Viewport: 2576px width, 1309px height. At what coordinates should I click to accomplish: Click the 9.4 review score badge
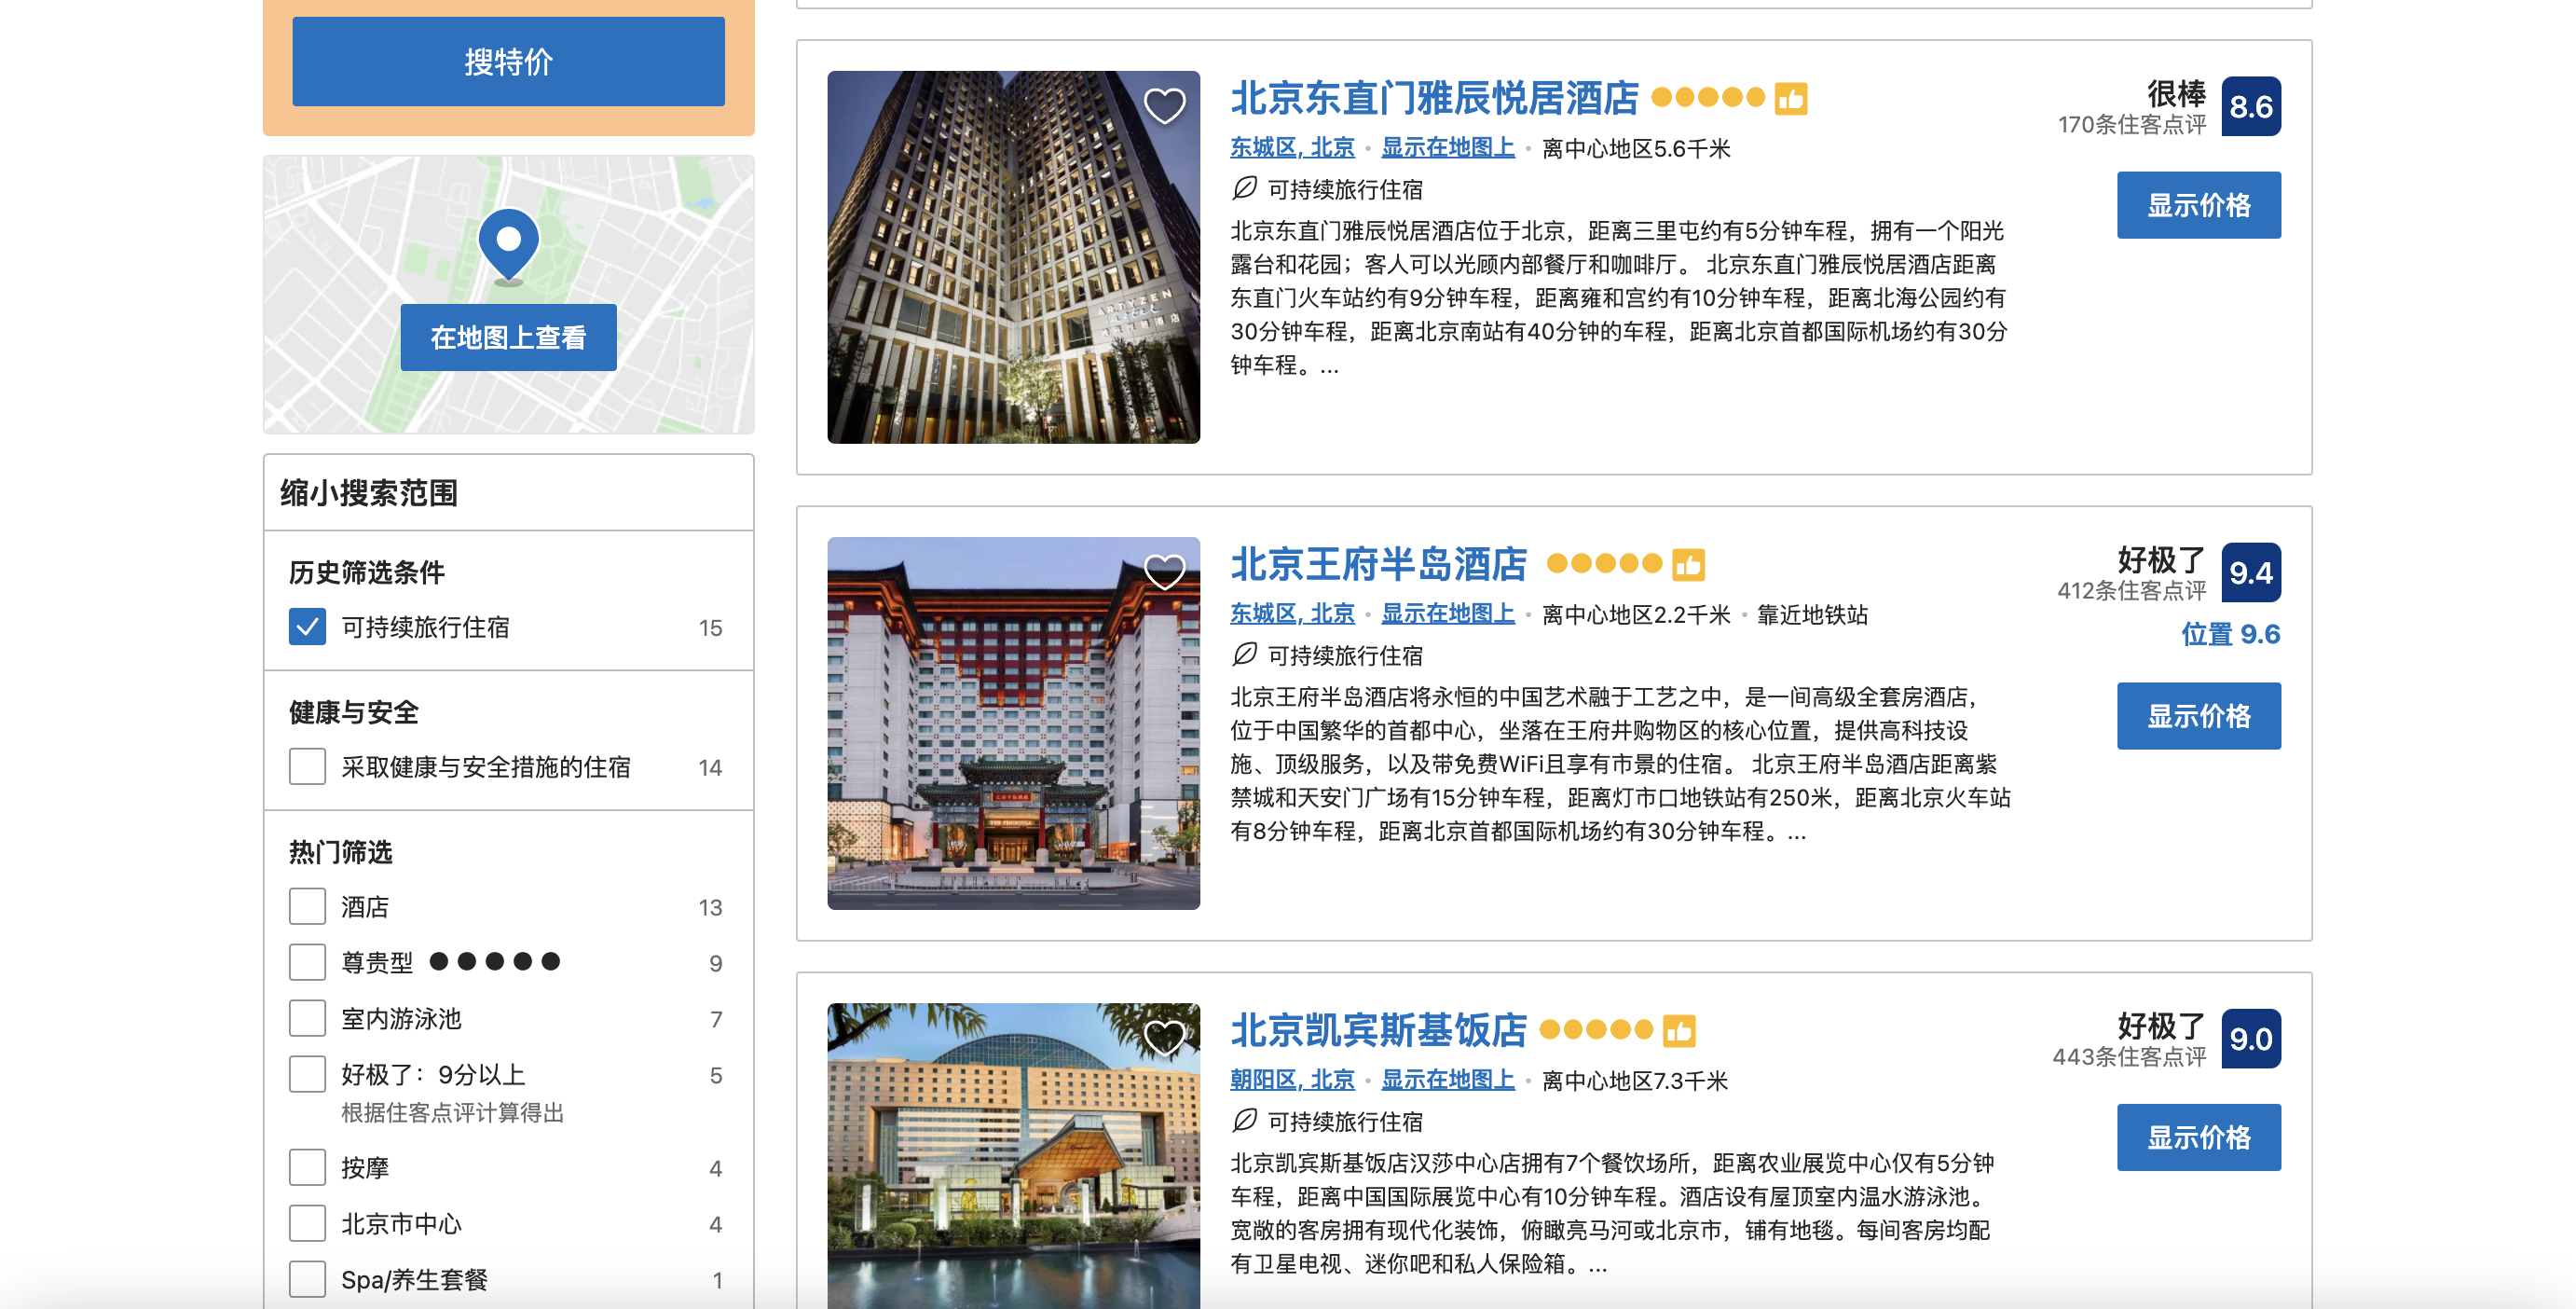tap(2251, 572)
